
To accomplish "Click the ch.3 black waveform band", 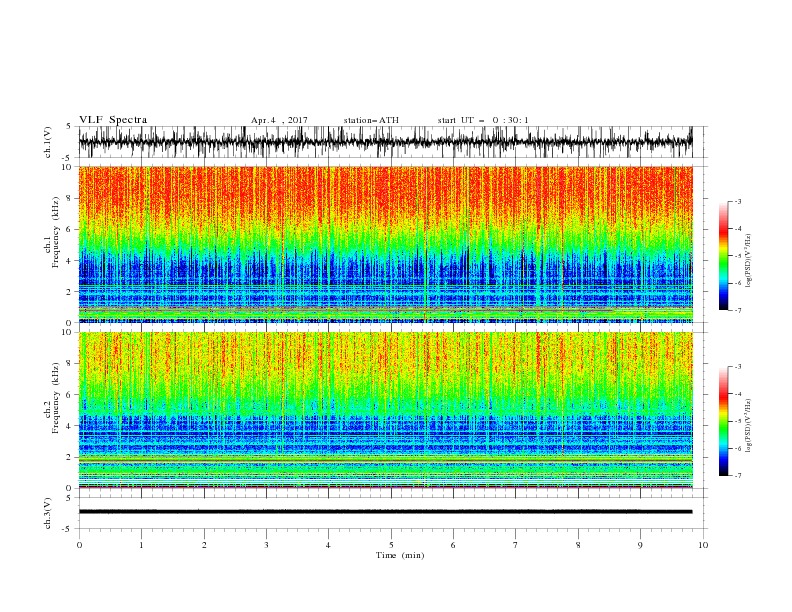I will point(385,512).
